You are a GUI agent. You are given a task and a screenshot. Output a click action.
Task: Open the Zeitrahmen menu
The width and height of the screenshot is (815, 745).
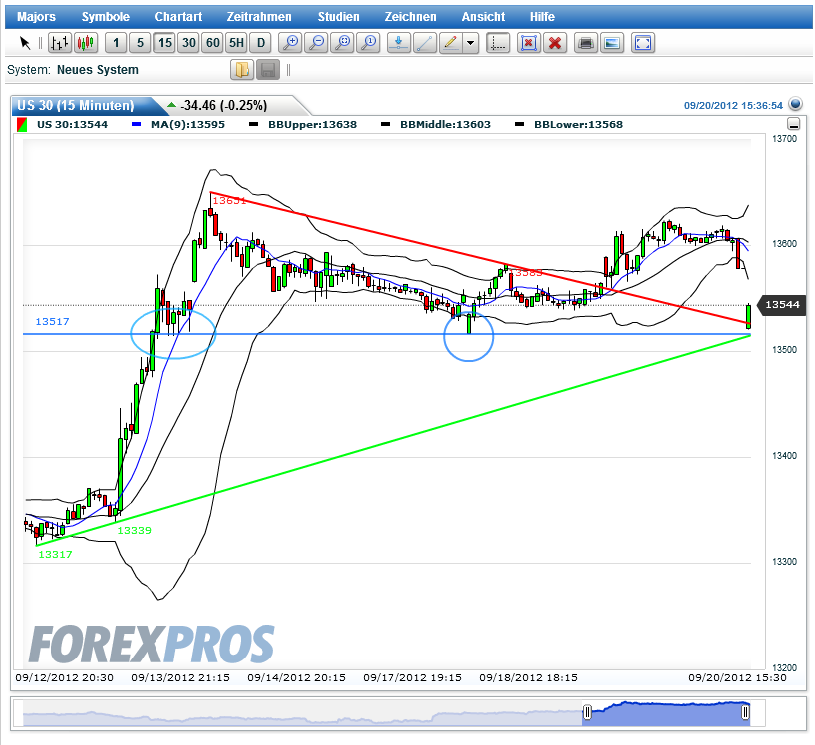(259, 17)
